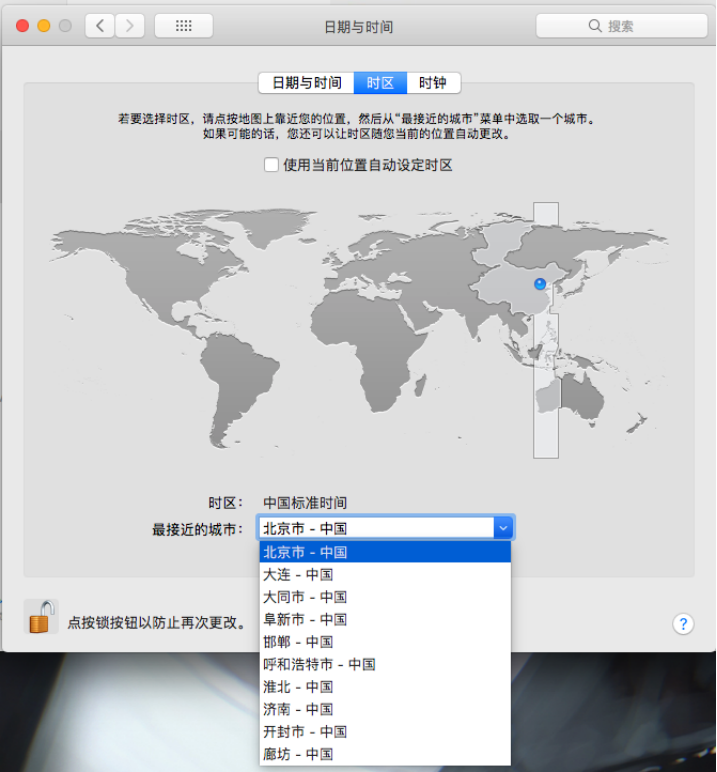This screenshot has height=772, width=717.
Task: Open the 时钟 tab
Action: 433,83
